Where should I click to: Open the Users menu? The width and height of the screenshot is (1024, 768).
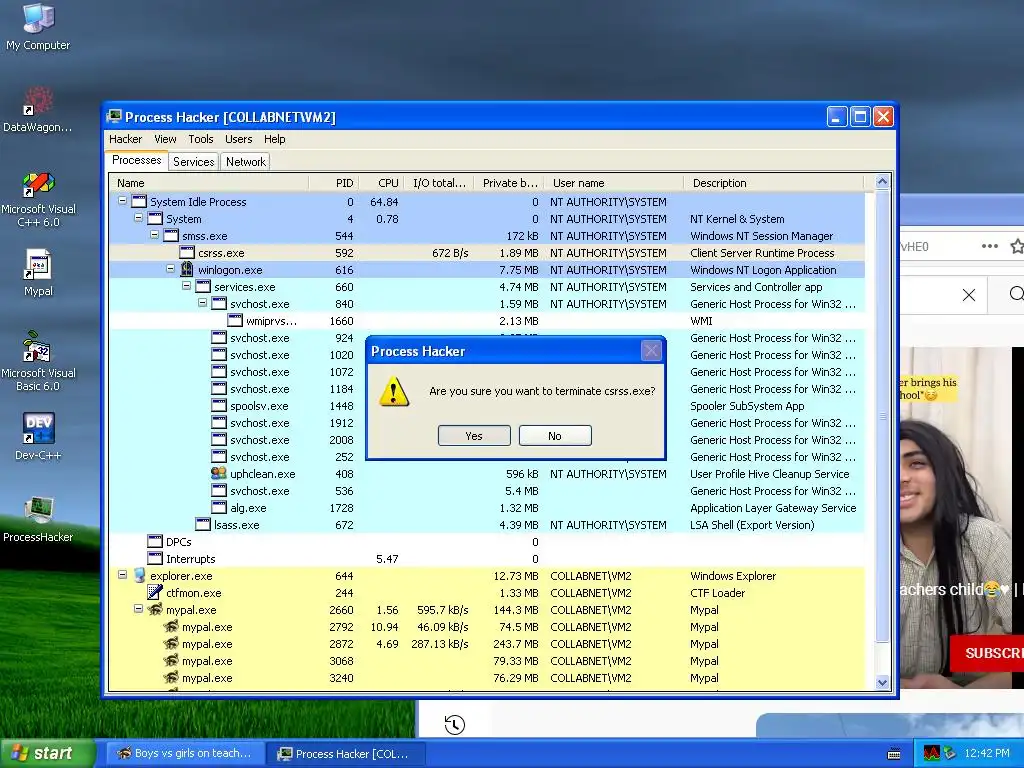(x=238, y=139)
